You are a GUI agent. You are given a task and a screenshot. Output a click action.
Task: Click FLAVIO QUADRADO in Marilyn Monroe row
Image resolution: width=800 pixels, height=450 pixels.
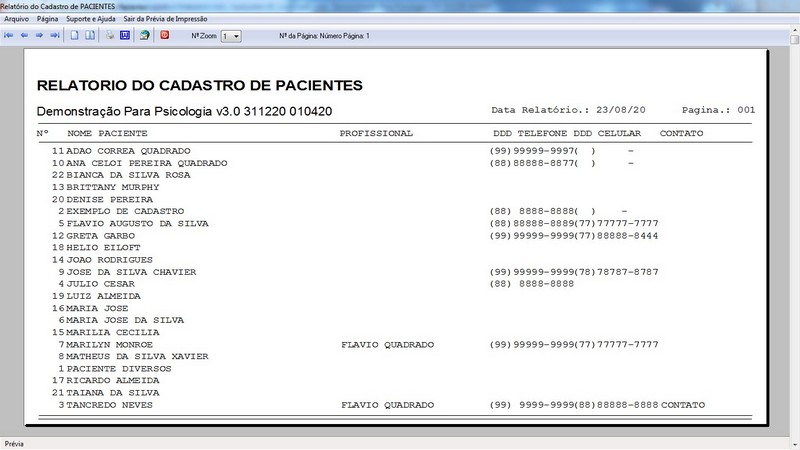(x=388, y=345)
